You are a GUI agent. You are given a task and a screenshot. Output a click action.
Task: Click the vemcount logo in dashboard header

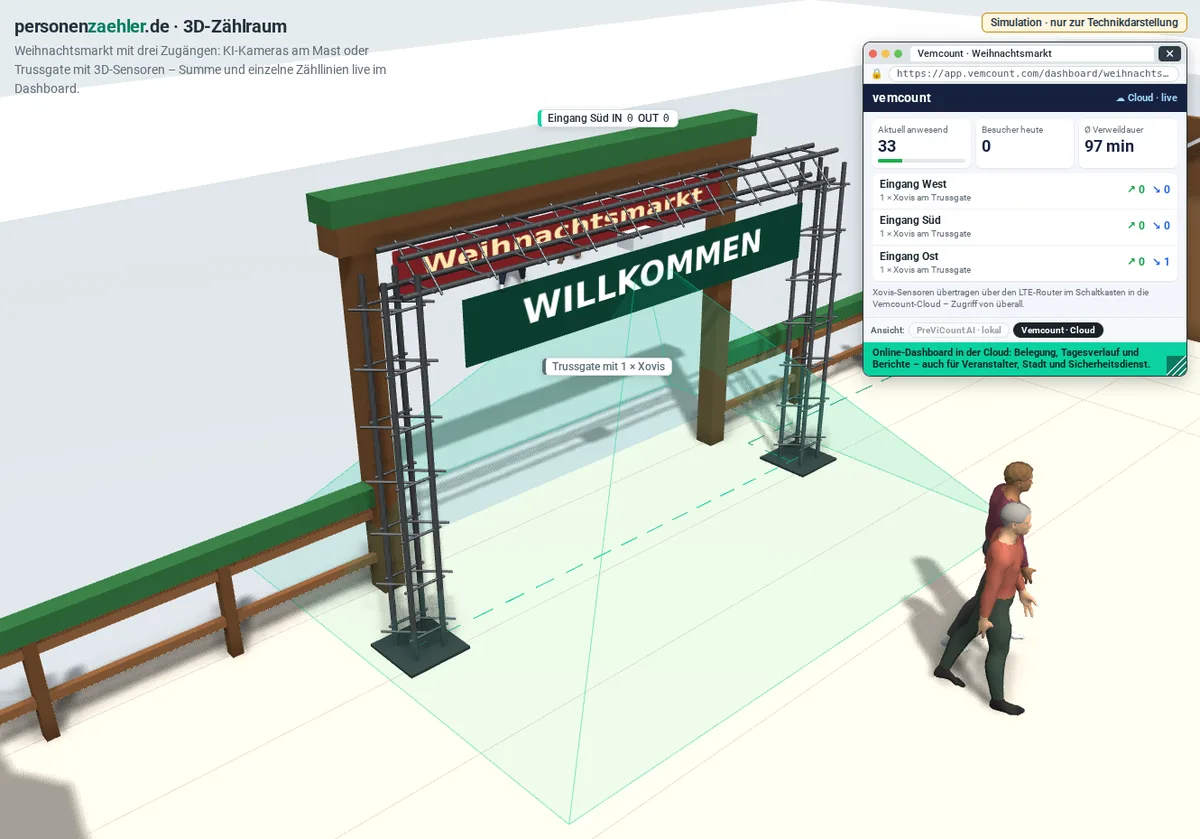coord(902,98)
